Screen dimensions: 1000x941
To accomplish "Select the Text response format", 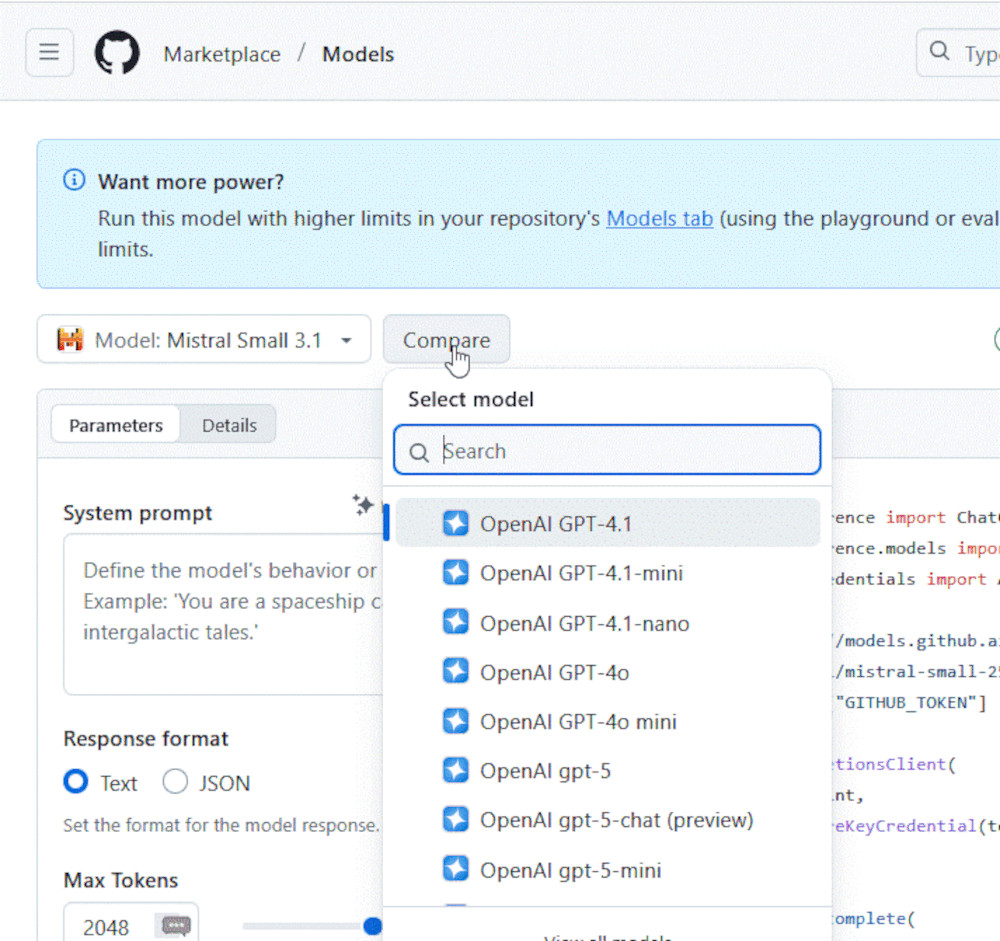I will click(x=76, y=783).
